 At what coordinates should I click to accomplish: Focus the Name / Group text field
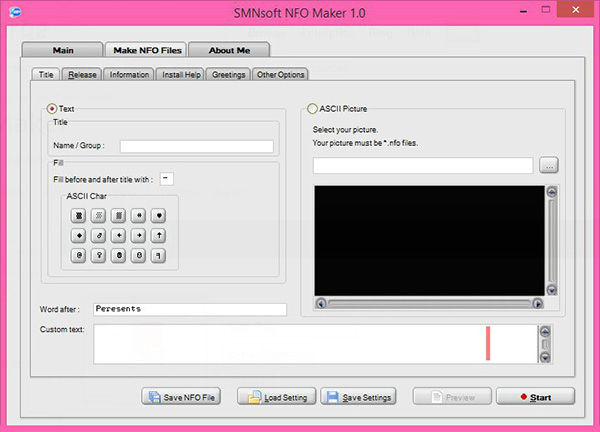[x=197, y=146]
